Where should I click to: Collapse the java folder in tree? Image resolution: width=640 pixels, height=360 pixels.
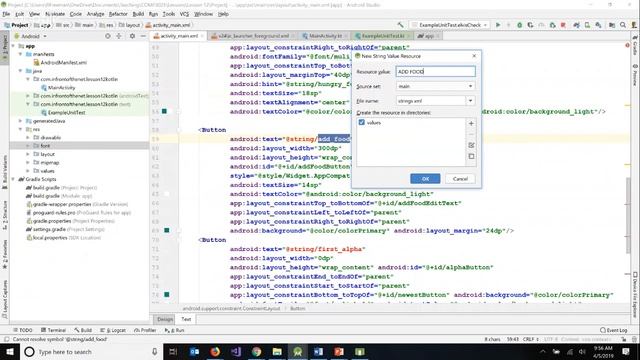pos(20,71)
